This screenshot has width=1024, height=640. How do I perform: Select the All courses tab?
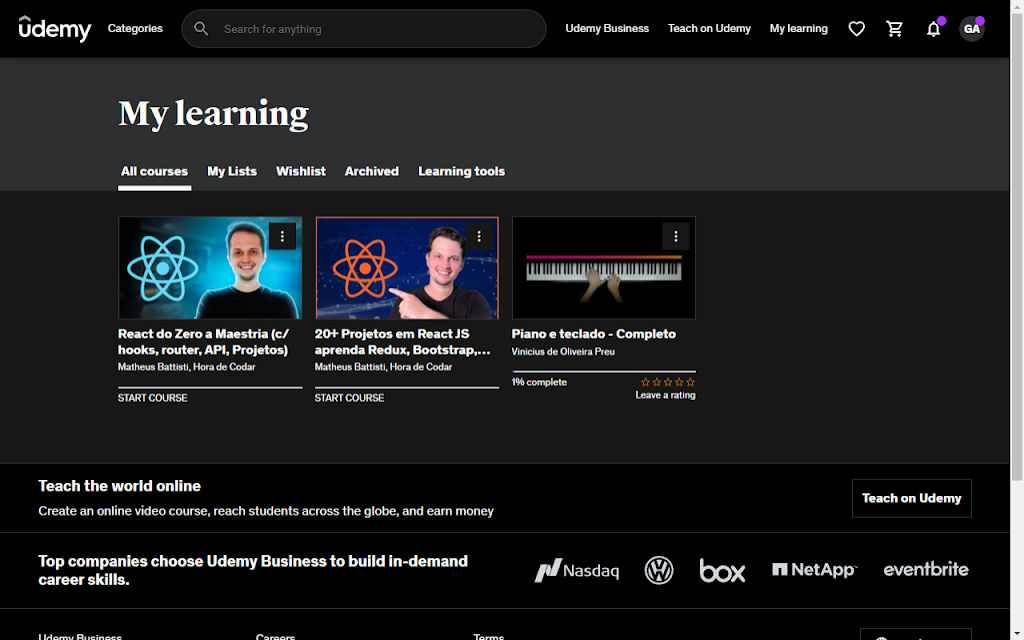154,172
